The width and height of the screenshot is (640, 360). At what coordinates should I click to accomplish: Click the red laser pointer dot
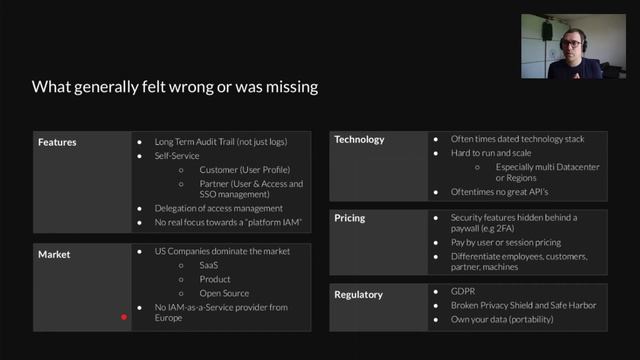click(x=124, y=317)
